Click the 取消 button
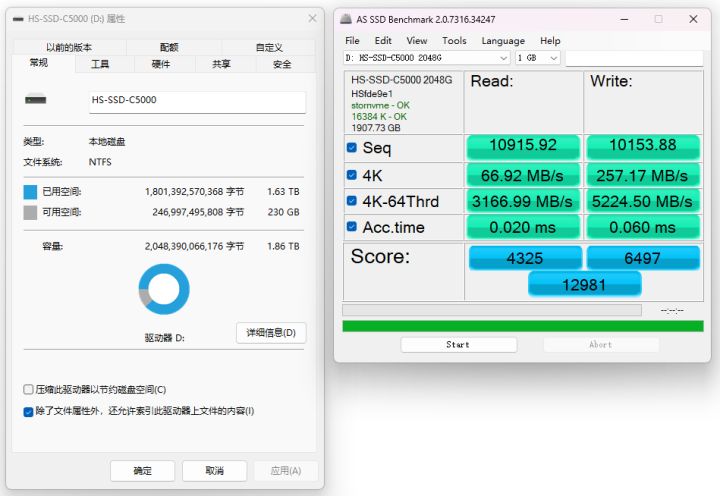720x496 pixels. (x=214, y=471)
